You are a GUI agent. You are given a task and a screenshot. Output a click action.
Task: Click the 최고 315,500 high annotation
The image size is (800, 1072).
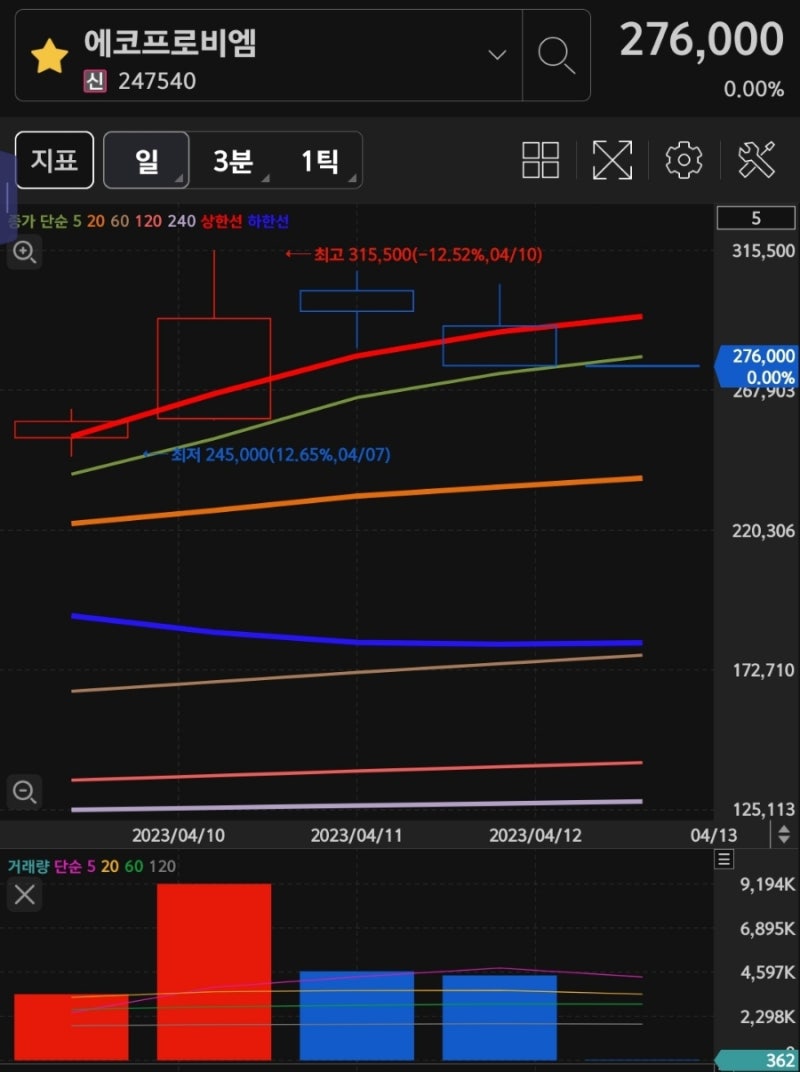[414, 254]
